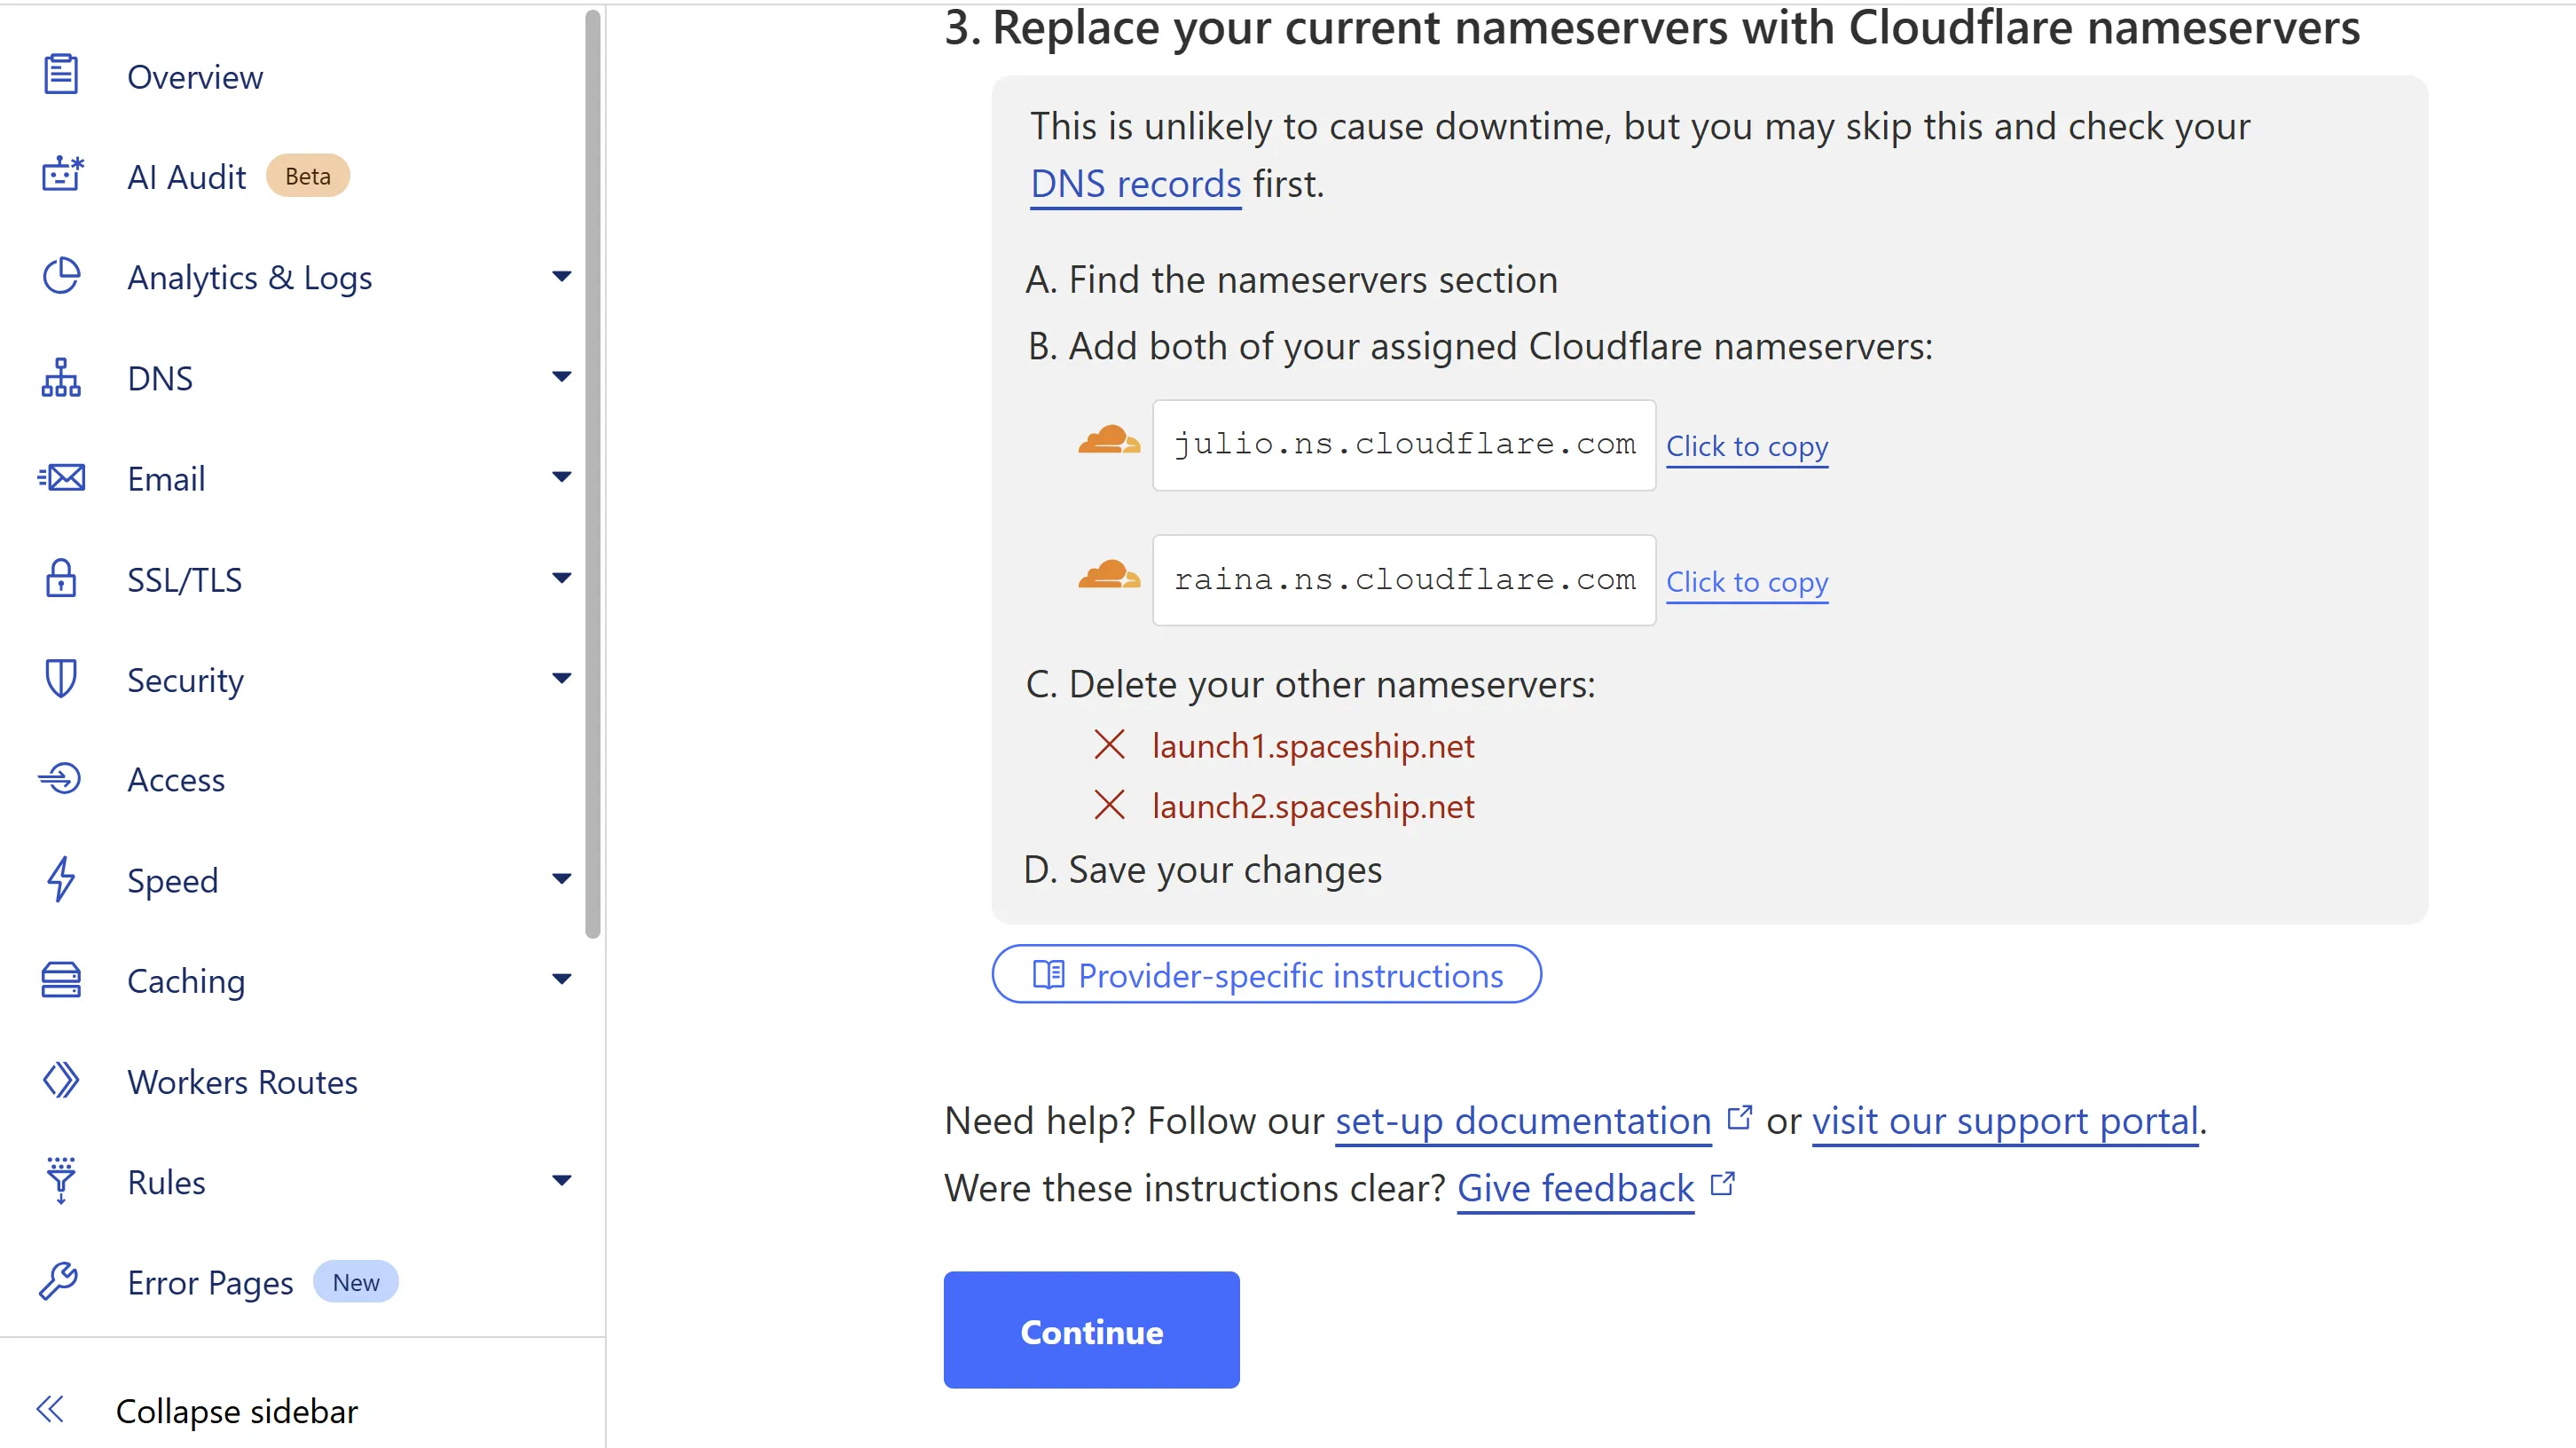Open the Overview sidebar item
This screenshot has height=1448, width=2576.
pos(195,77)
